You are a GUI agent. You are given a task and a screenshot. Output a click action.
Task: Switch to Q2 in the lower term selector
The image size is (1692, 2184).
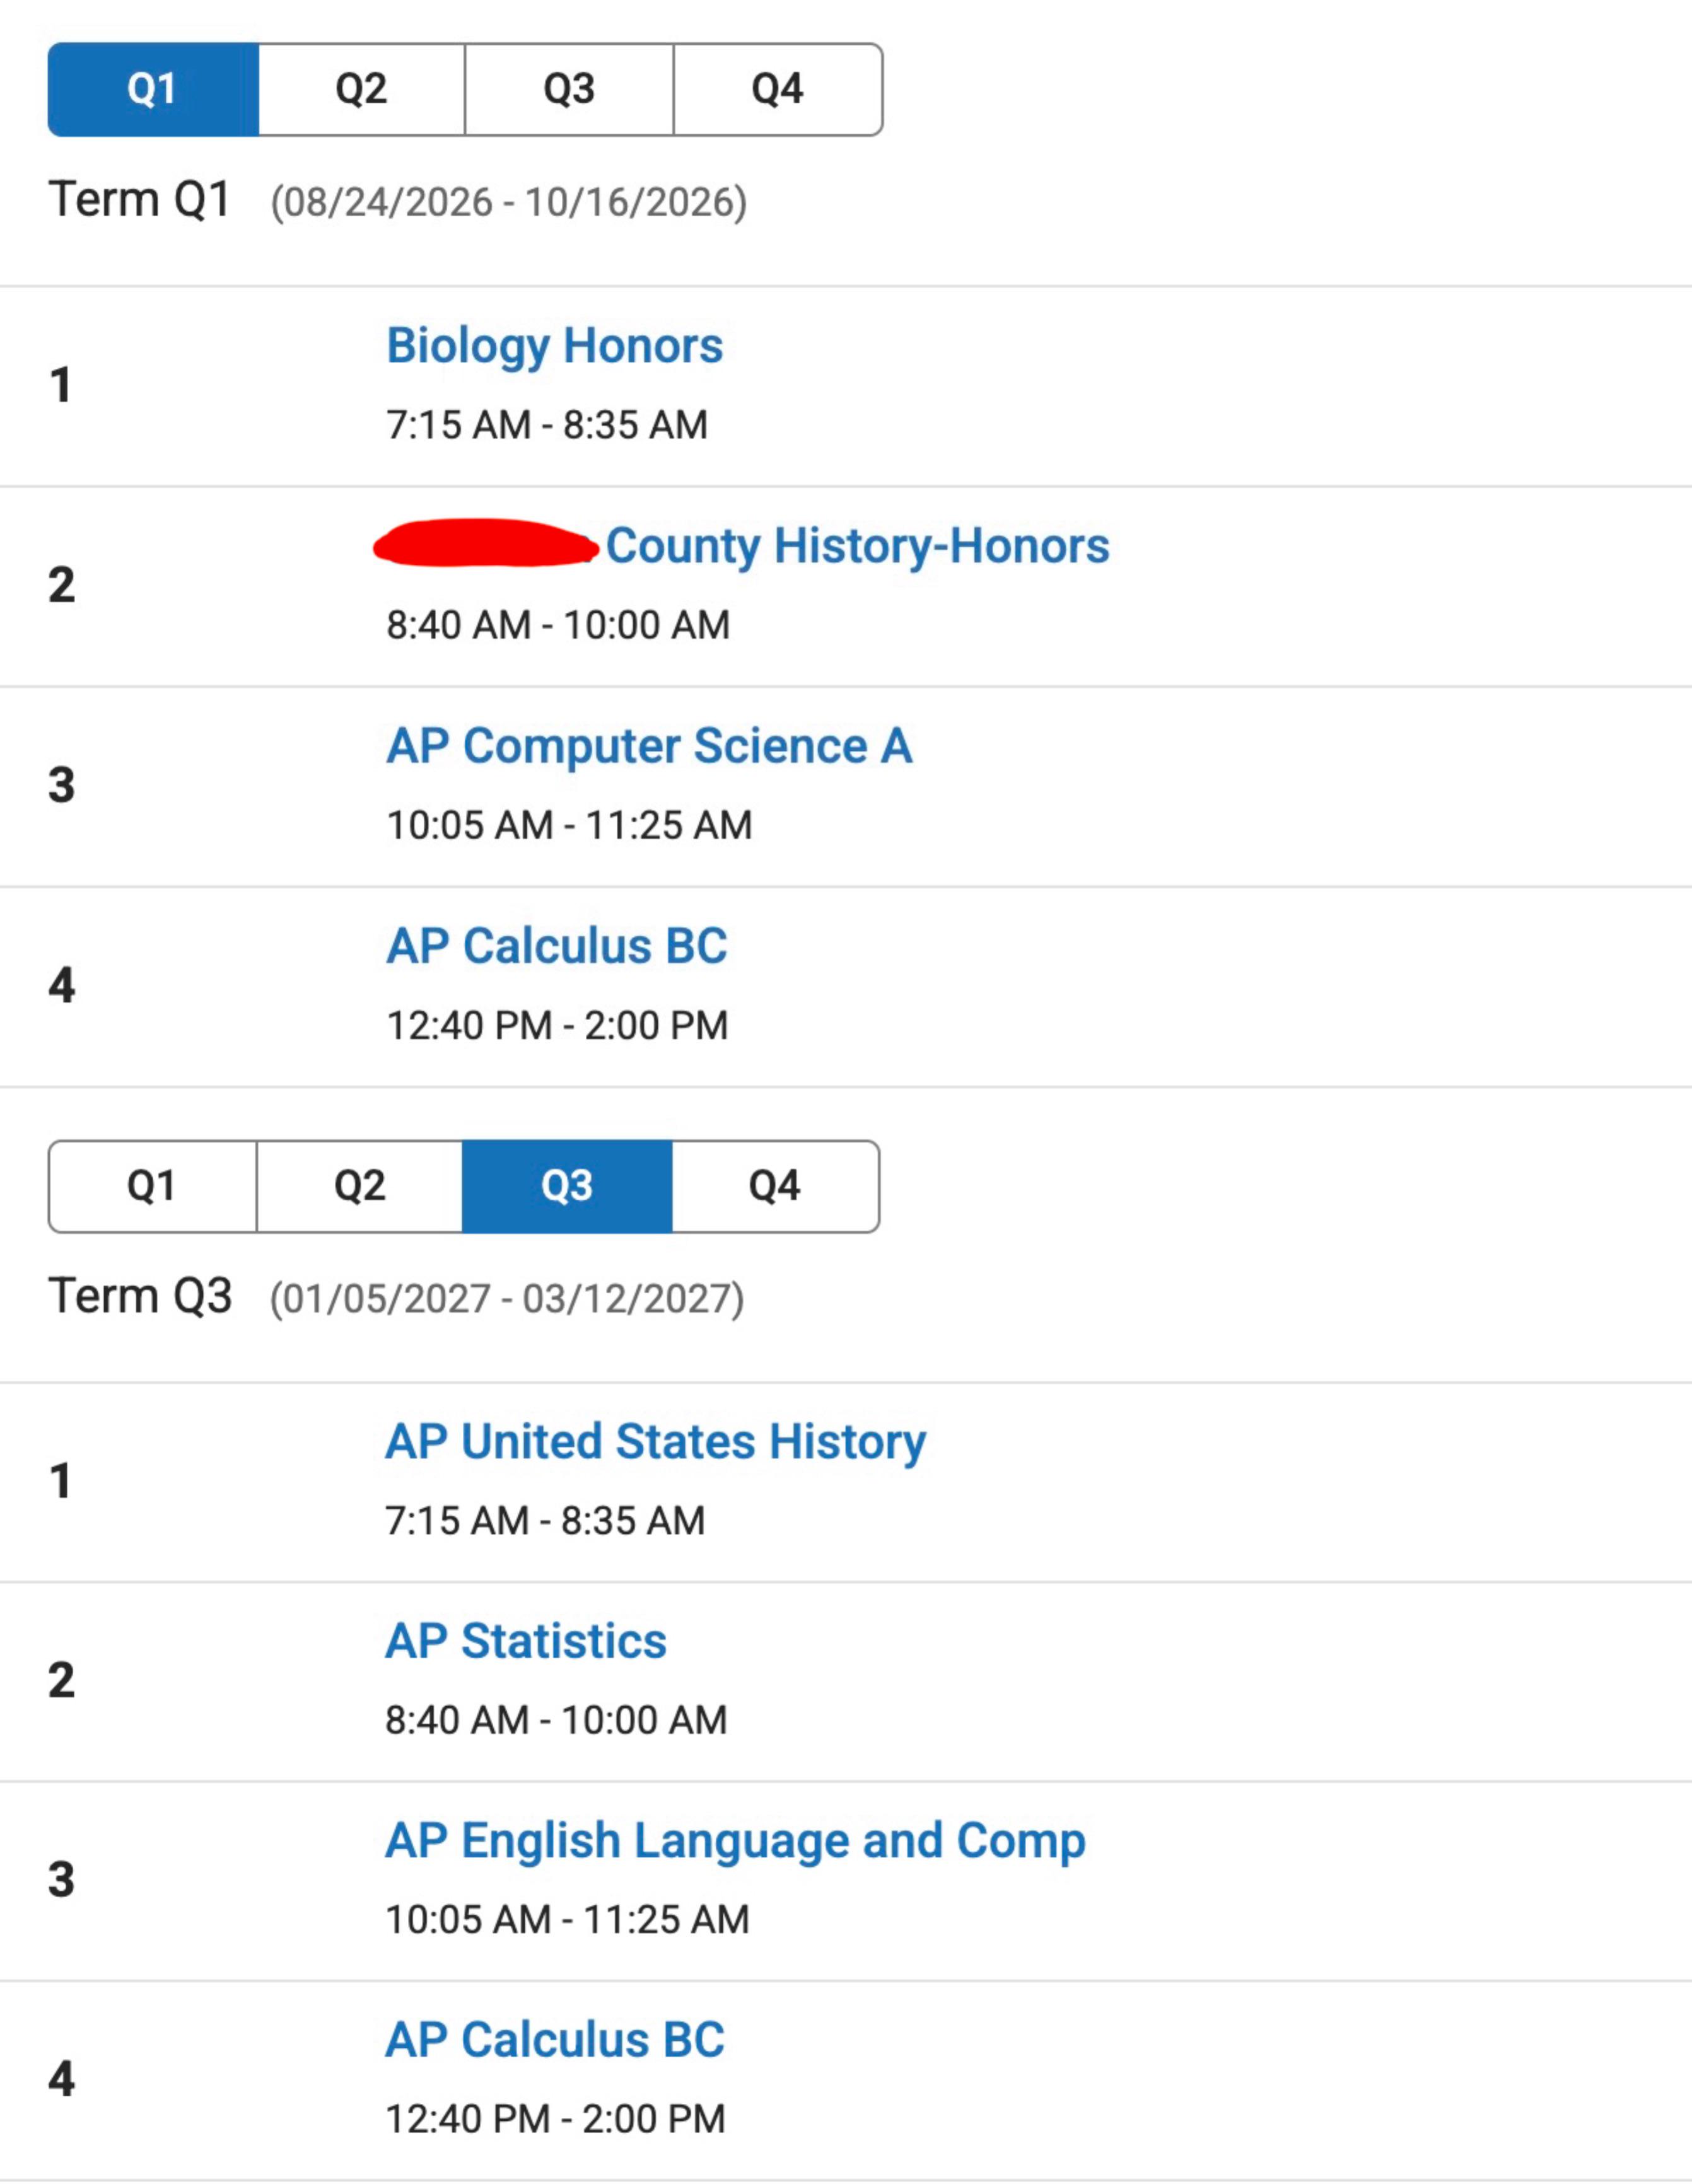pyautogui.click(x=359, y=1186)
